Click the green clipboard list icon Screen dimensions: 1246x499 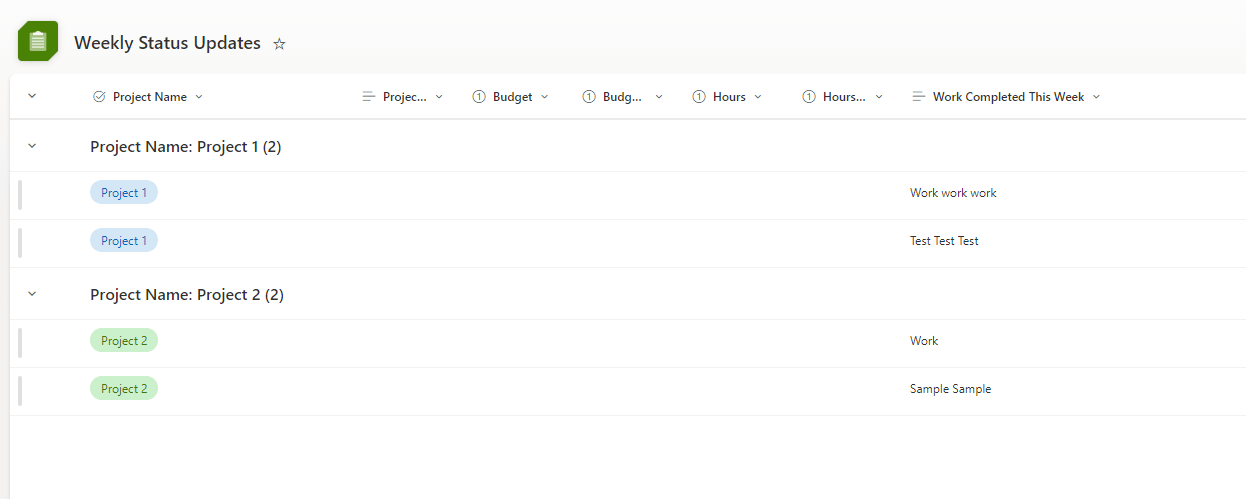(x=38, y=41)
